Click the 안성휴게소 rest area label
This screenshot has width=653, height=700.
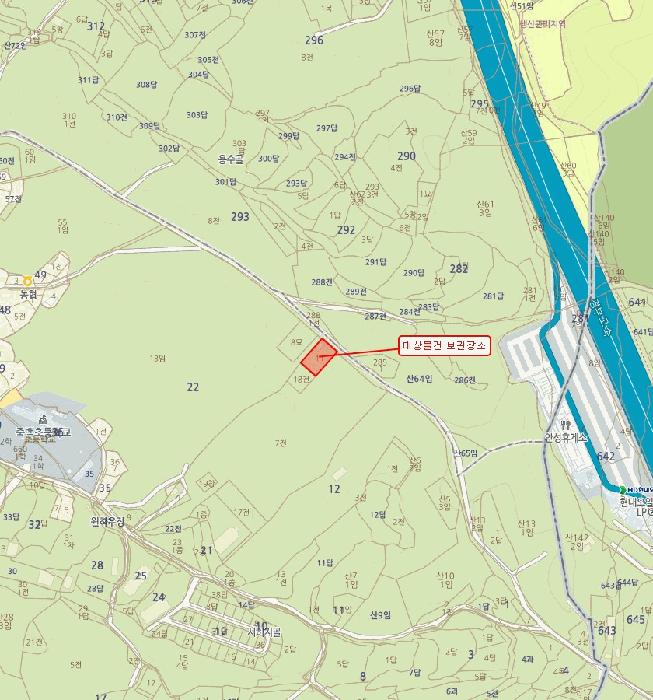click(x=565, y=438)
